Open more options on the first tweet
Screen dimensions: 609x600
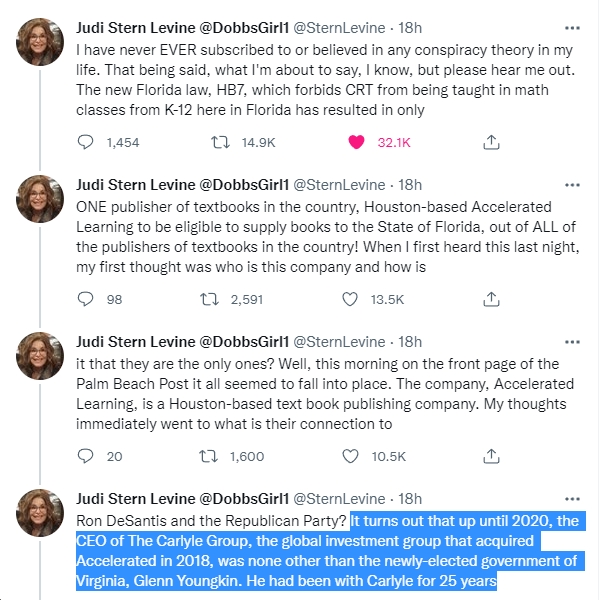point(572,28)
